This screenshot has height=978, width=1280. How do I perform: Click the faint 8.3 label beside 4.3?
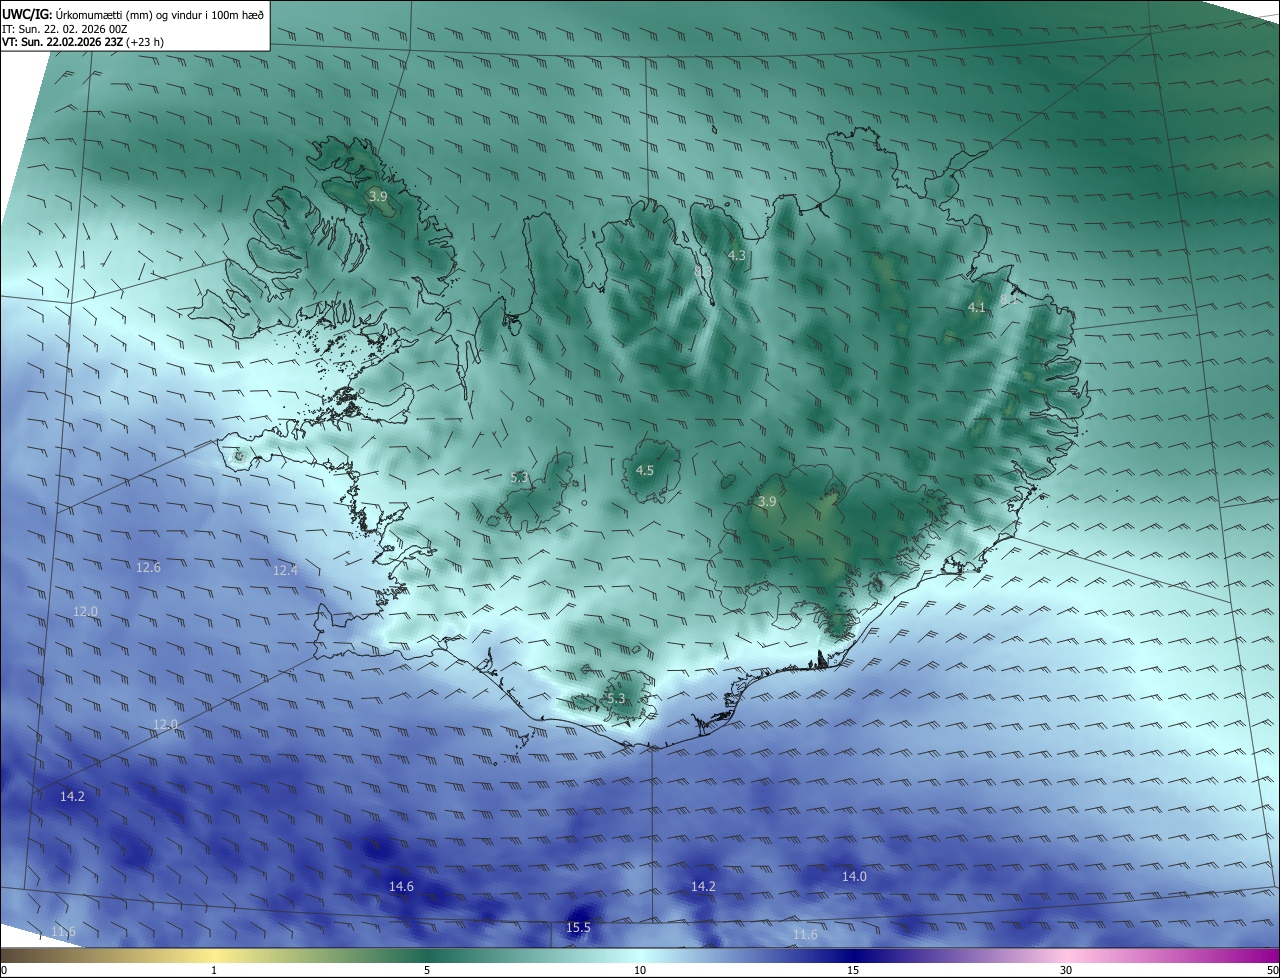(703, 271)
